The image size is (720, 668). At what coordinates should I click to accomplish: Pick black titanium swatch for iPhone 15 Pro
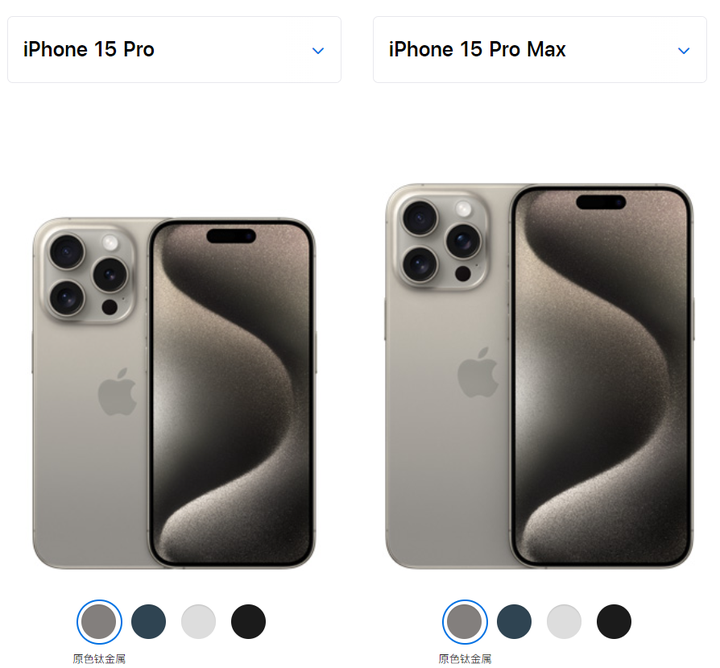pyautogui.click(x=248, y=622)
